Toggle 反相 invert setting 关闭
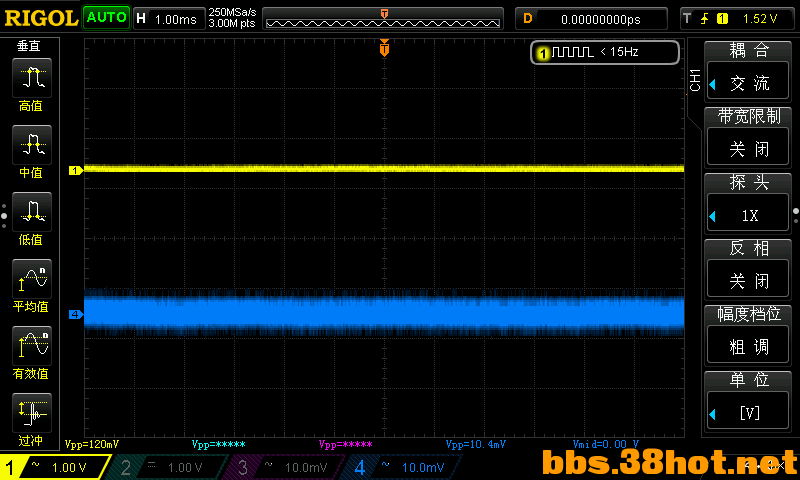 (x=748, y=269)
